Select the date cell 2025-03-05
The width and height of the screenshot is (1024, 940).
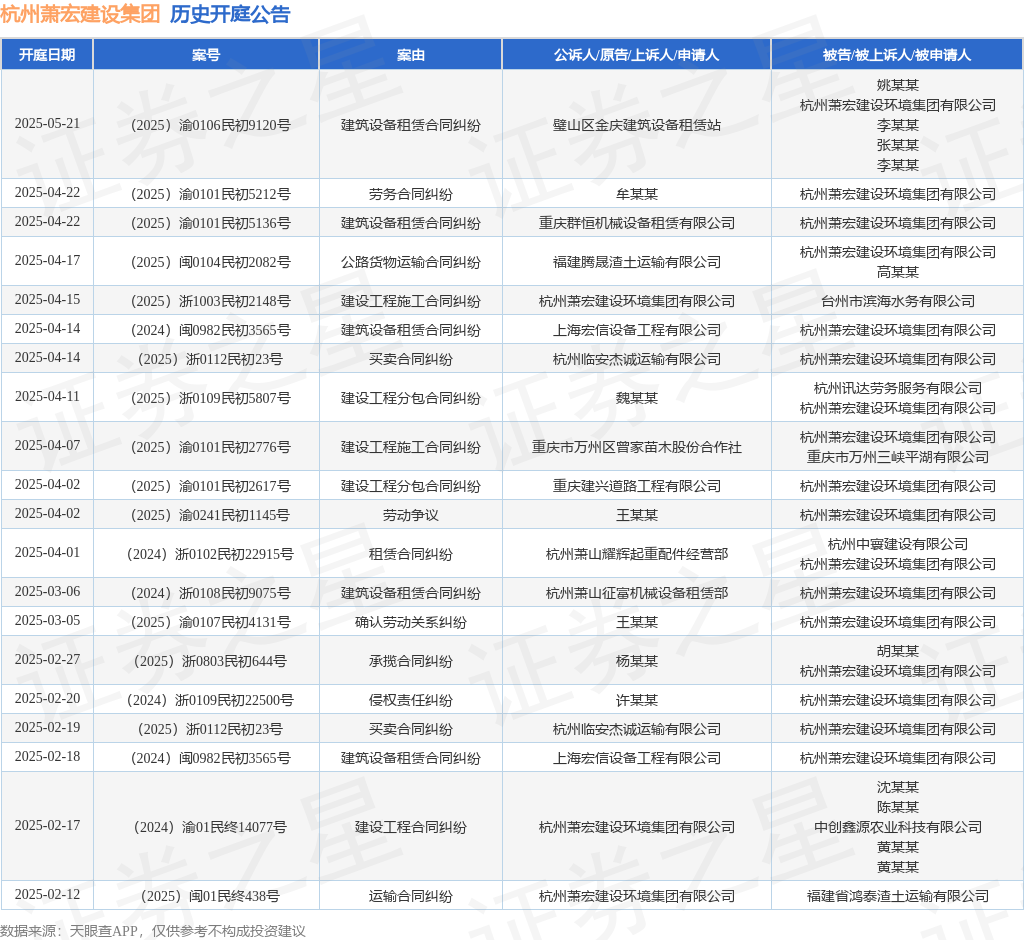47,621
